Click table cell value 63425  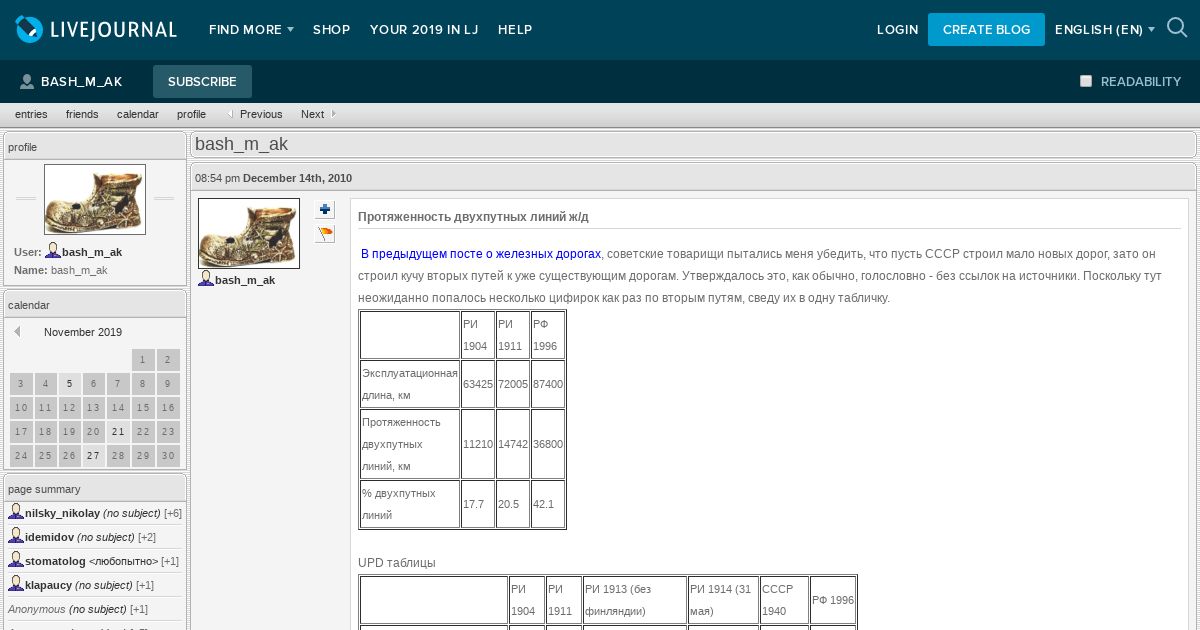[478, 384]
